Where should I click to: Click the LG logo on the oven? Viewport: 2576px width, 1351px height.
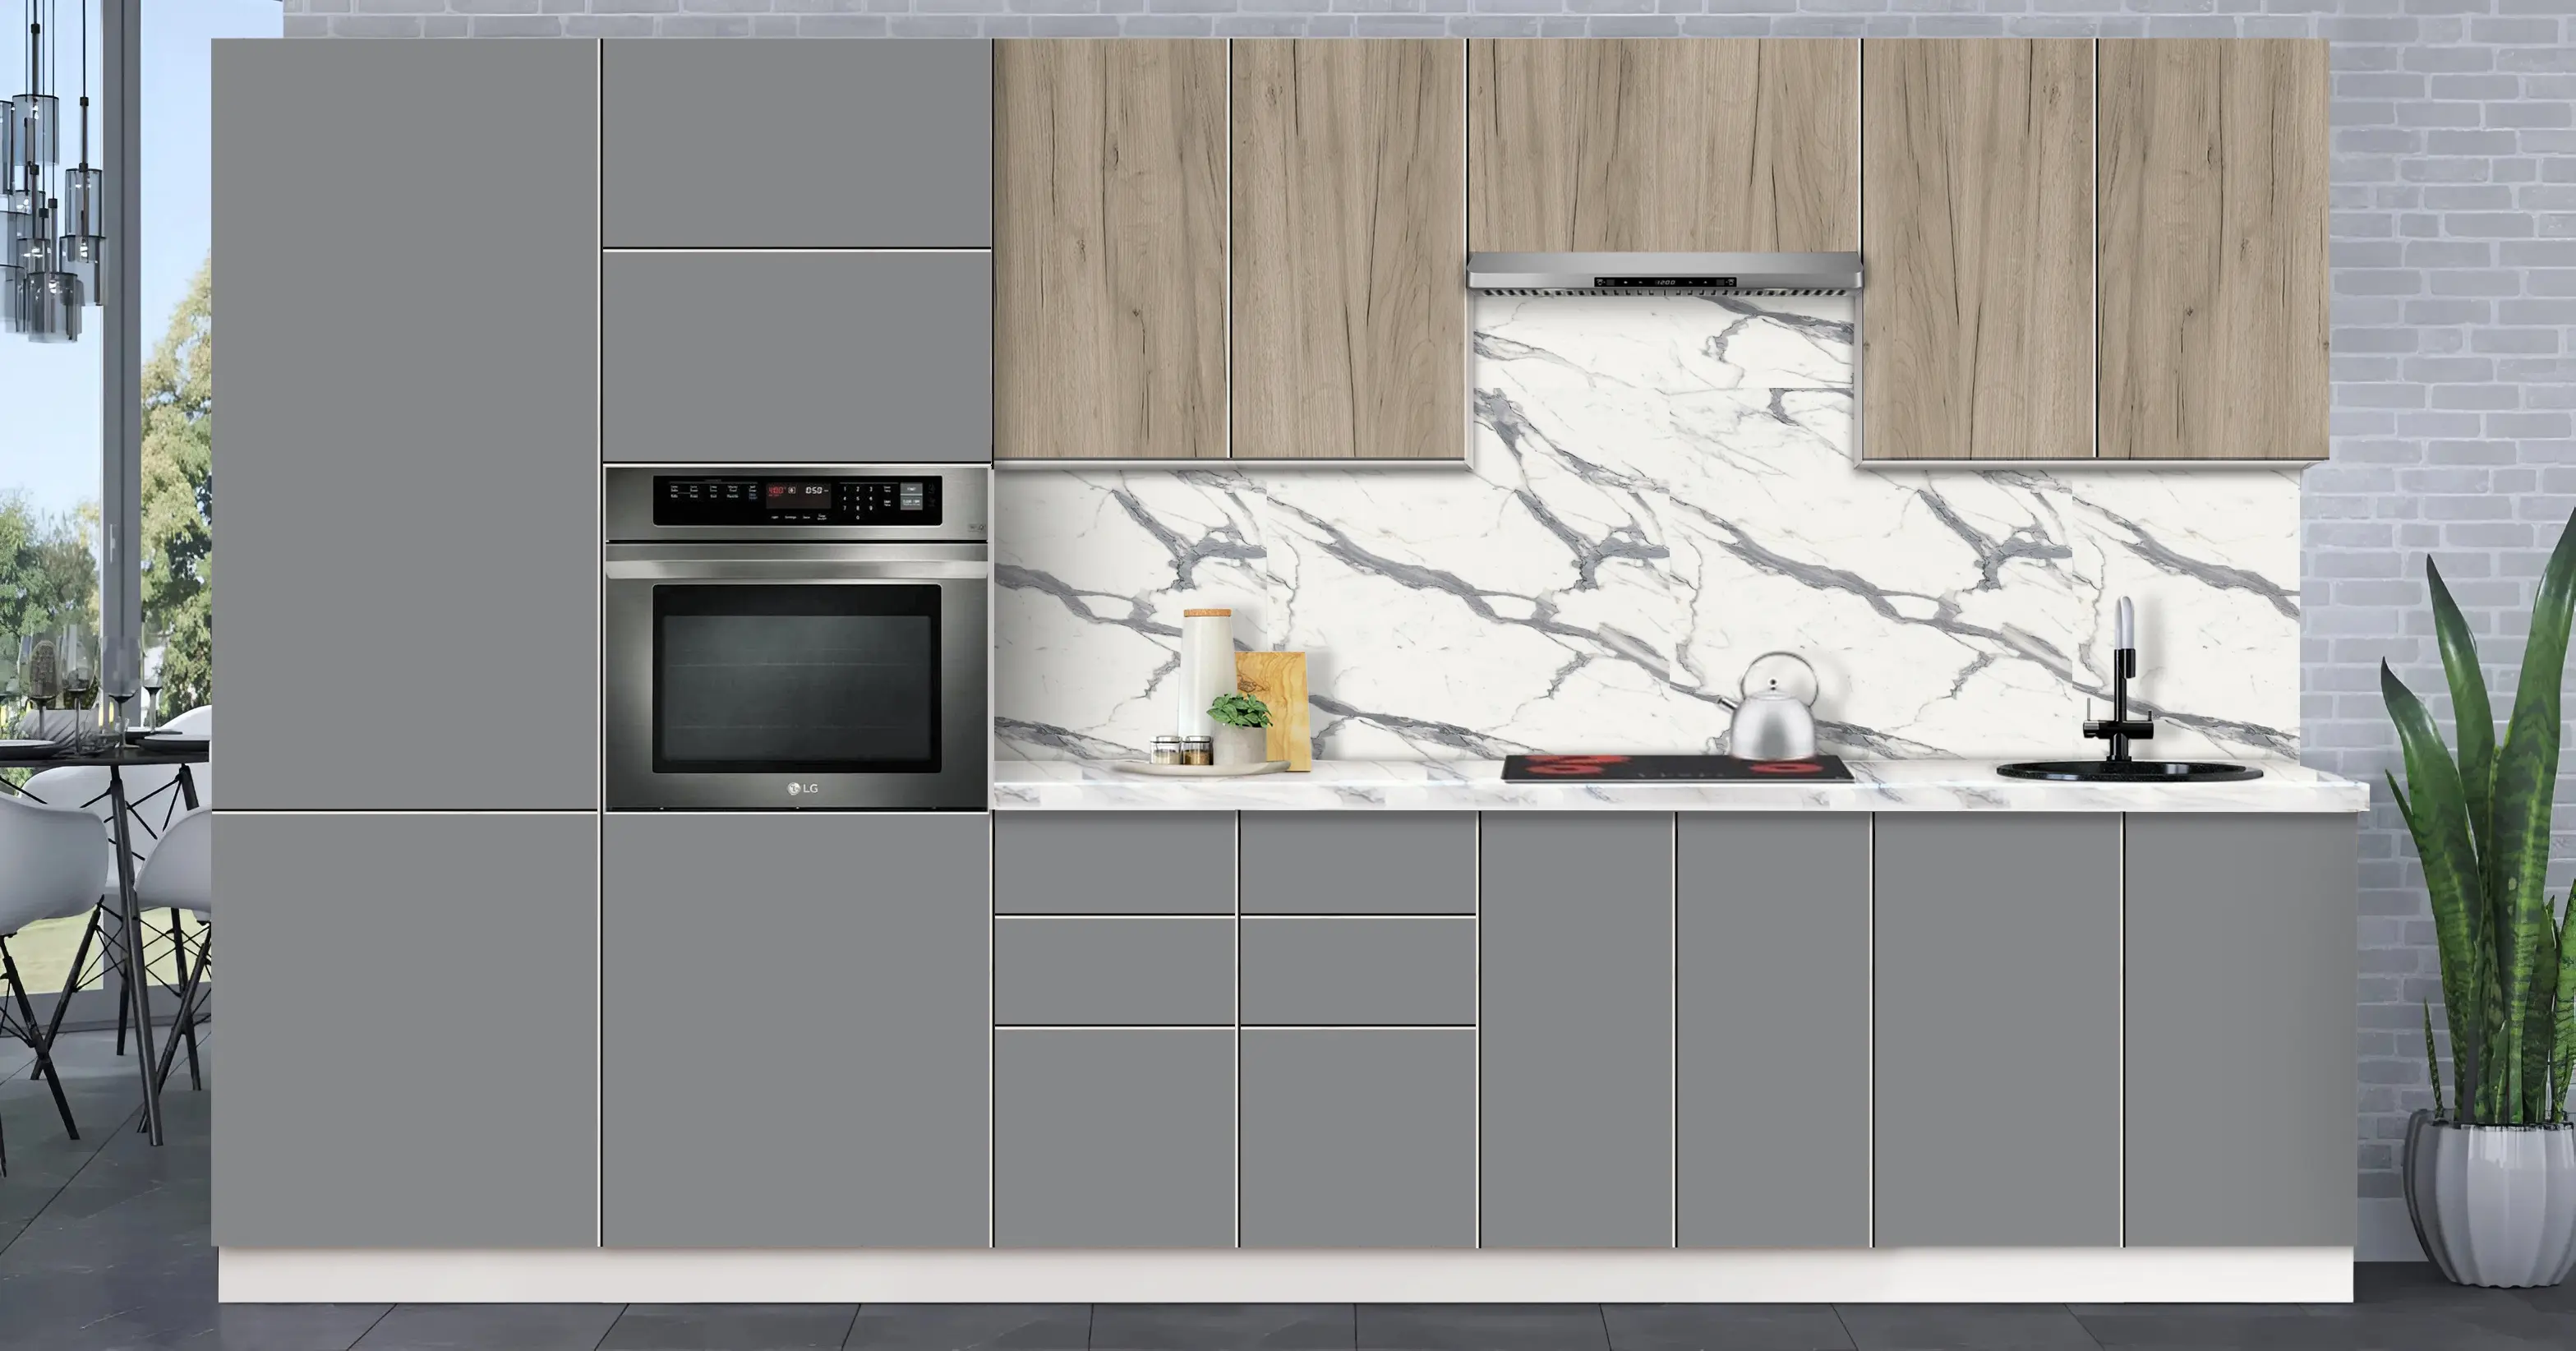[802, 788]
